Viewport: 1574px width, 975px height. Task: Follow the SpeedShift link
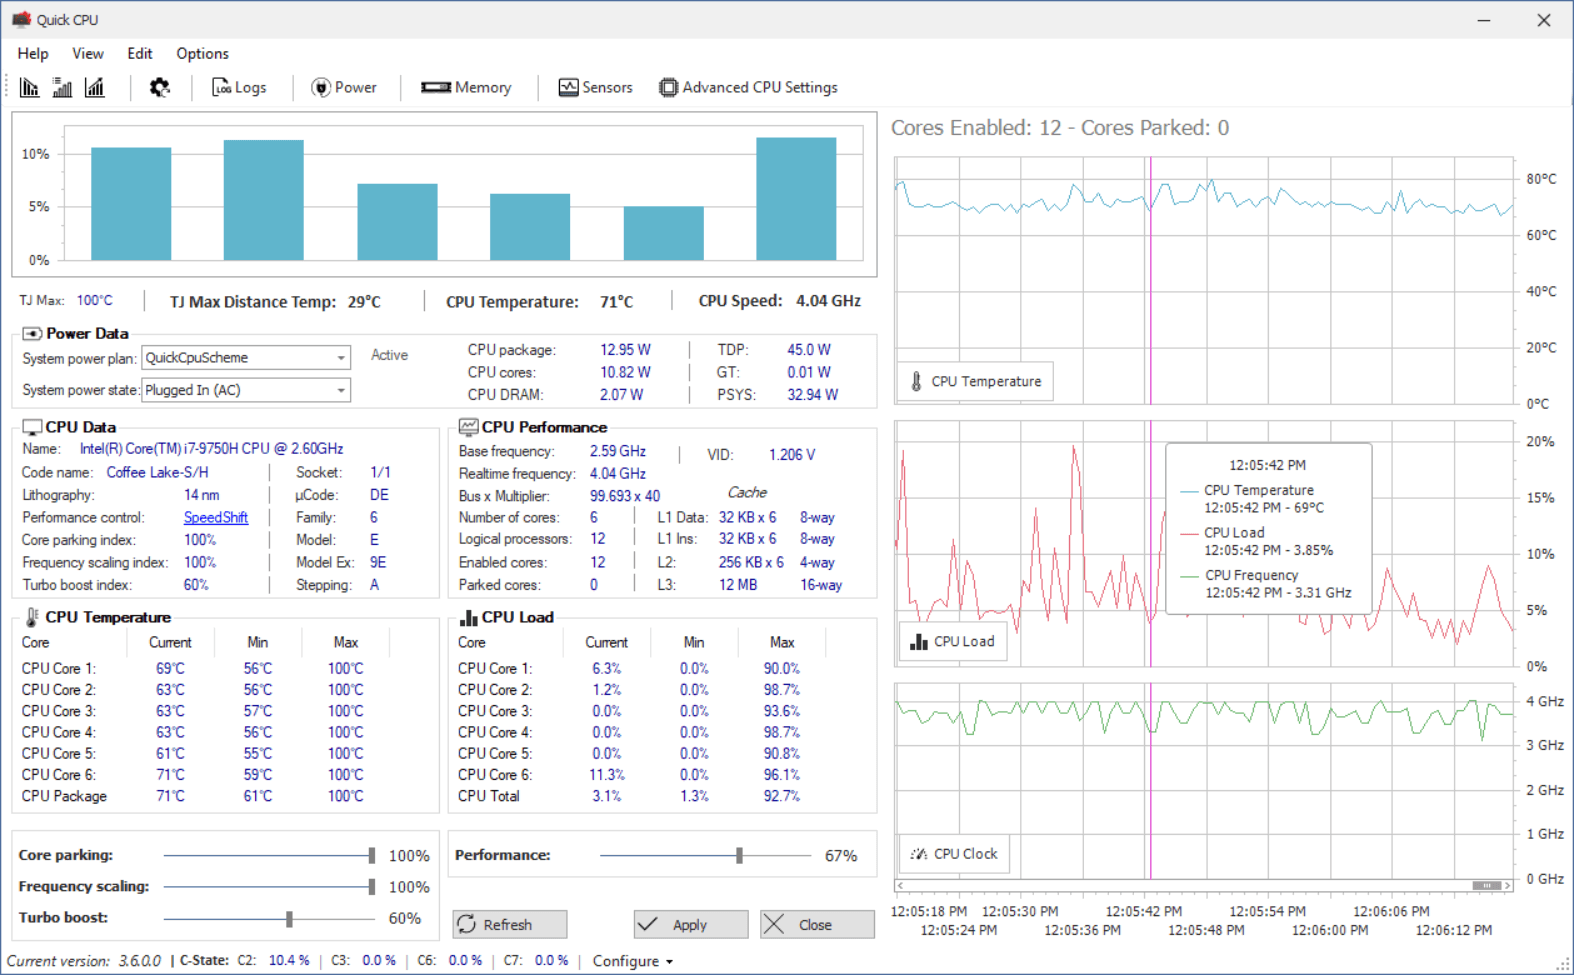[x=215, y=518]
